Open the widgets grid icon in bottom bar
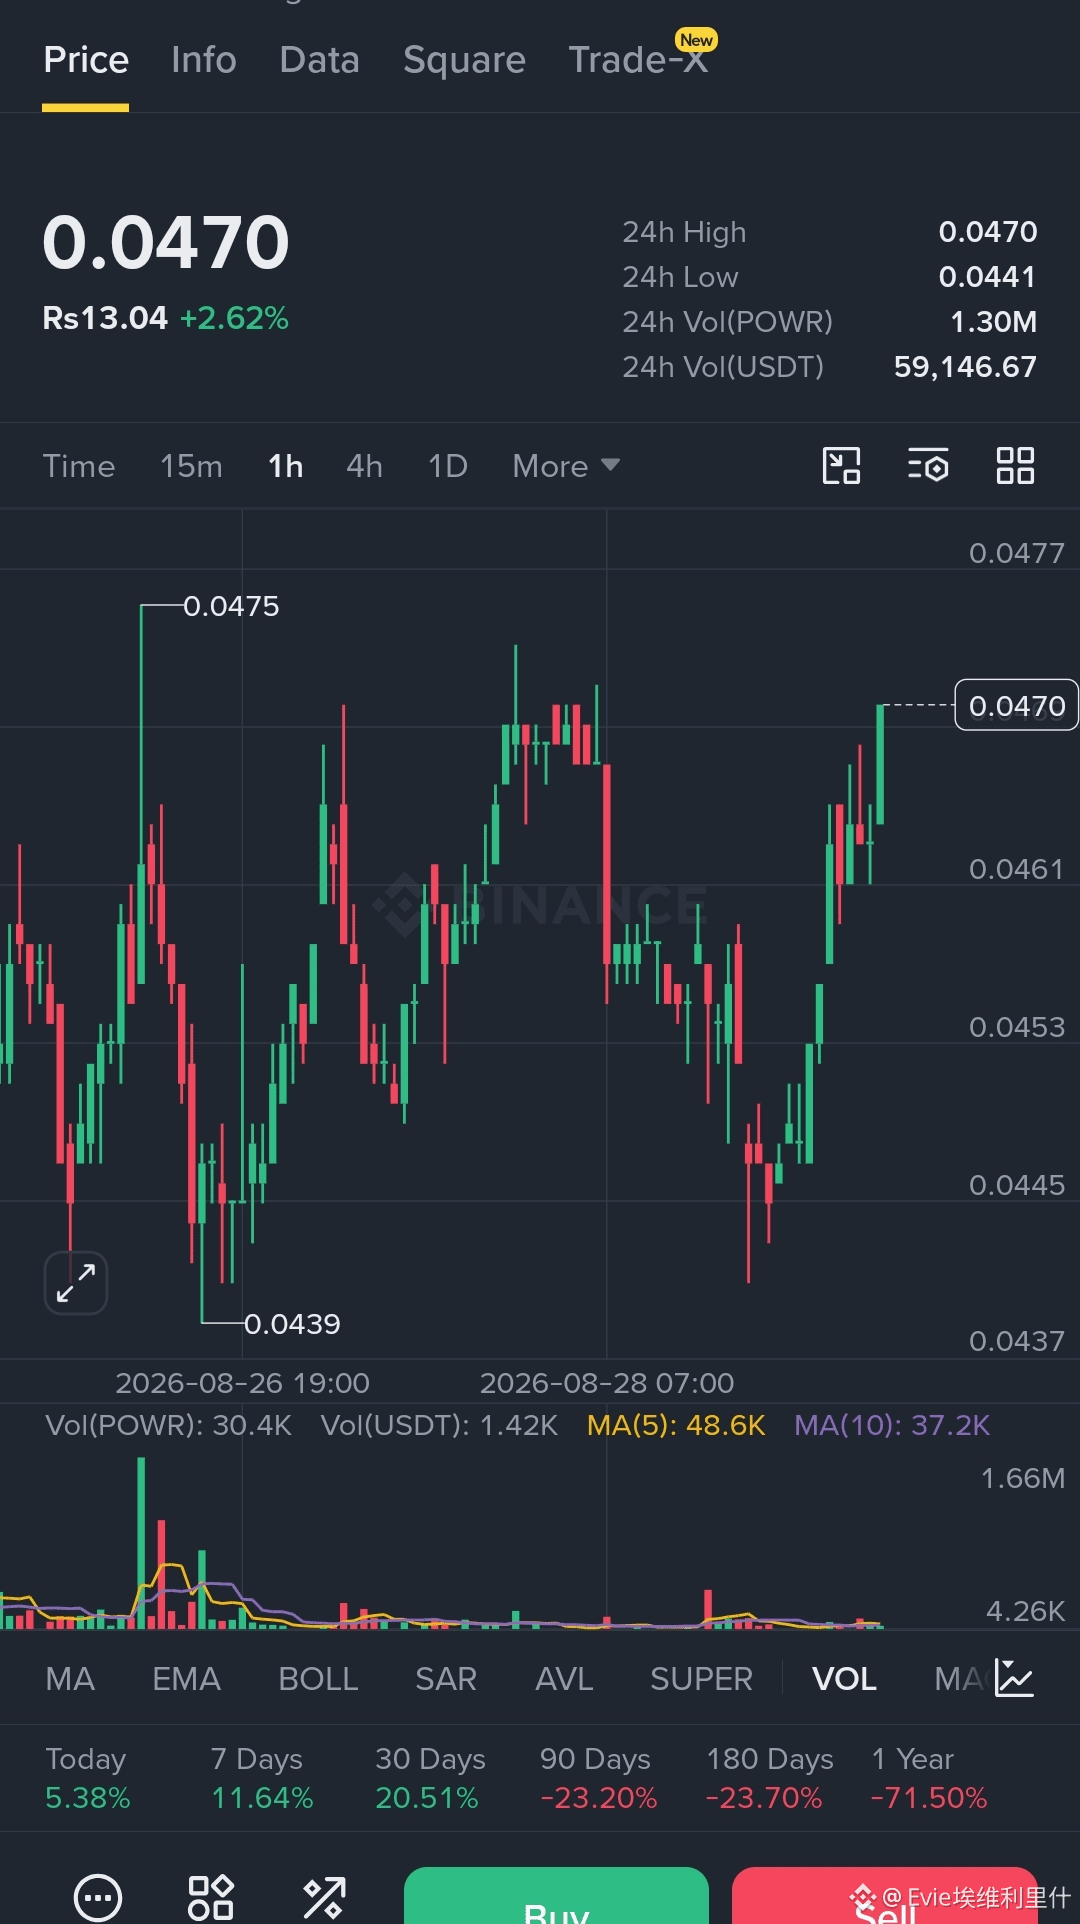Screen dimensions: 1080x1924 click(x=211, y=1897)
